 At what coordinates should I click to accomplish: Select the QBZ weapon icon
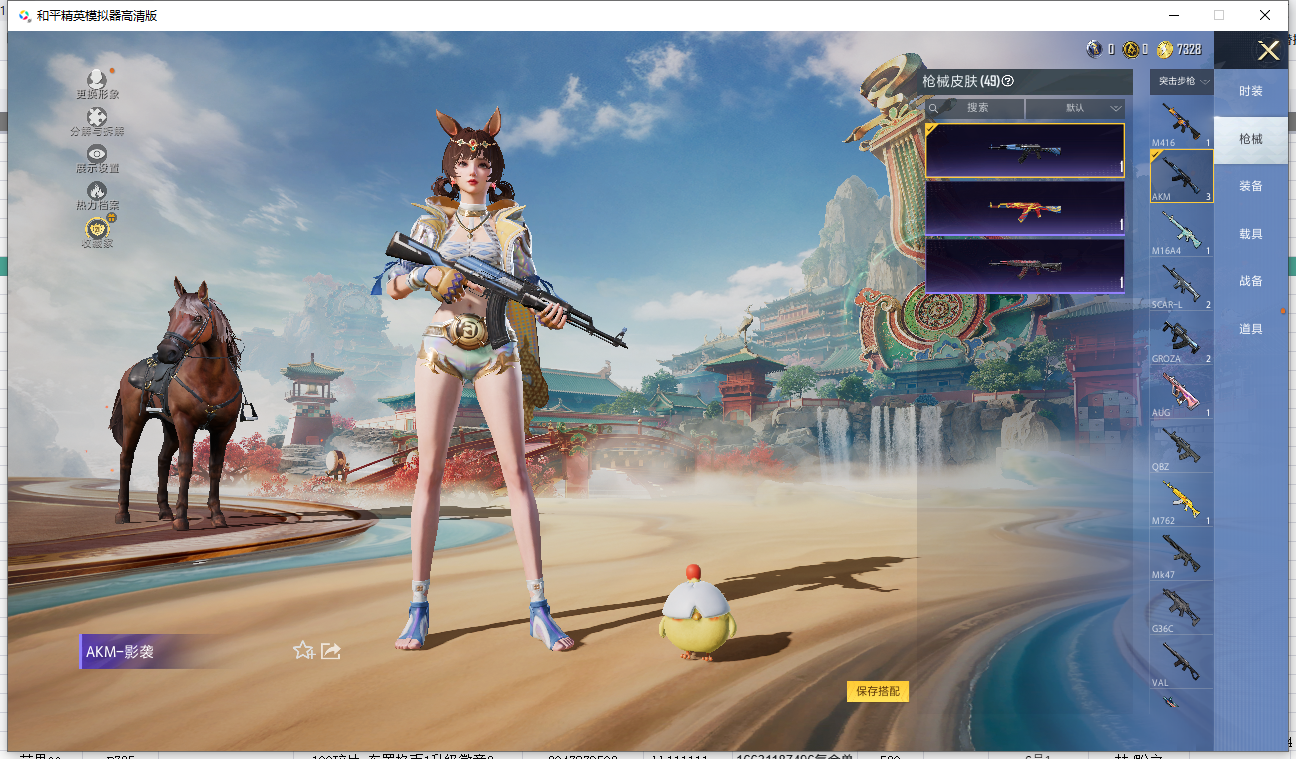(1181, 446)
